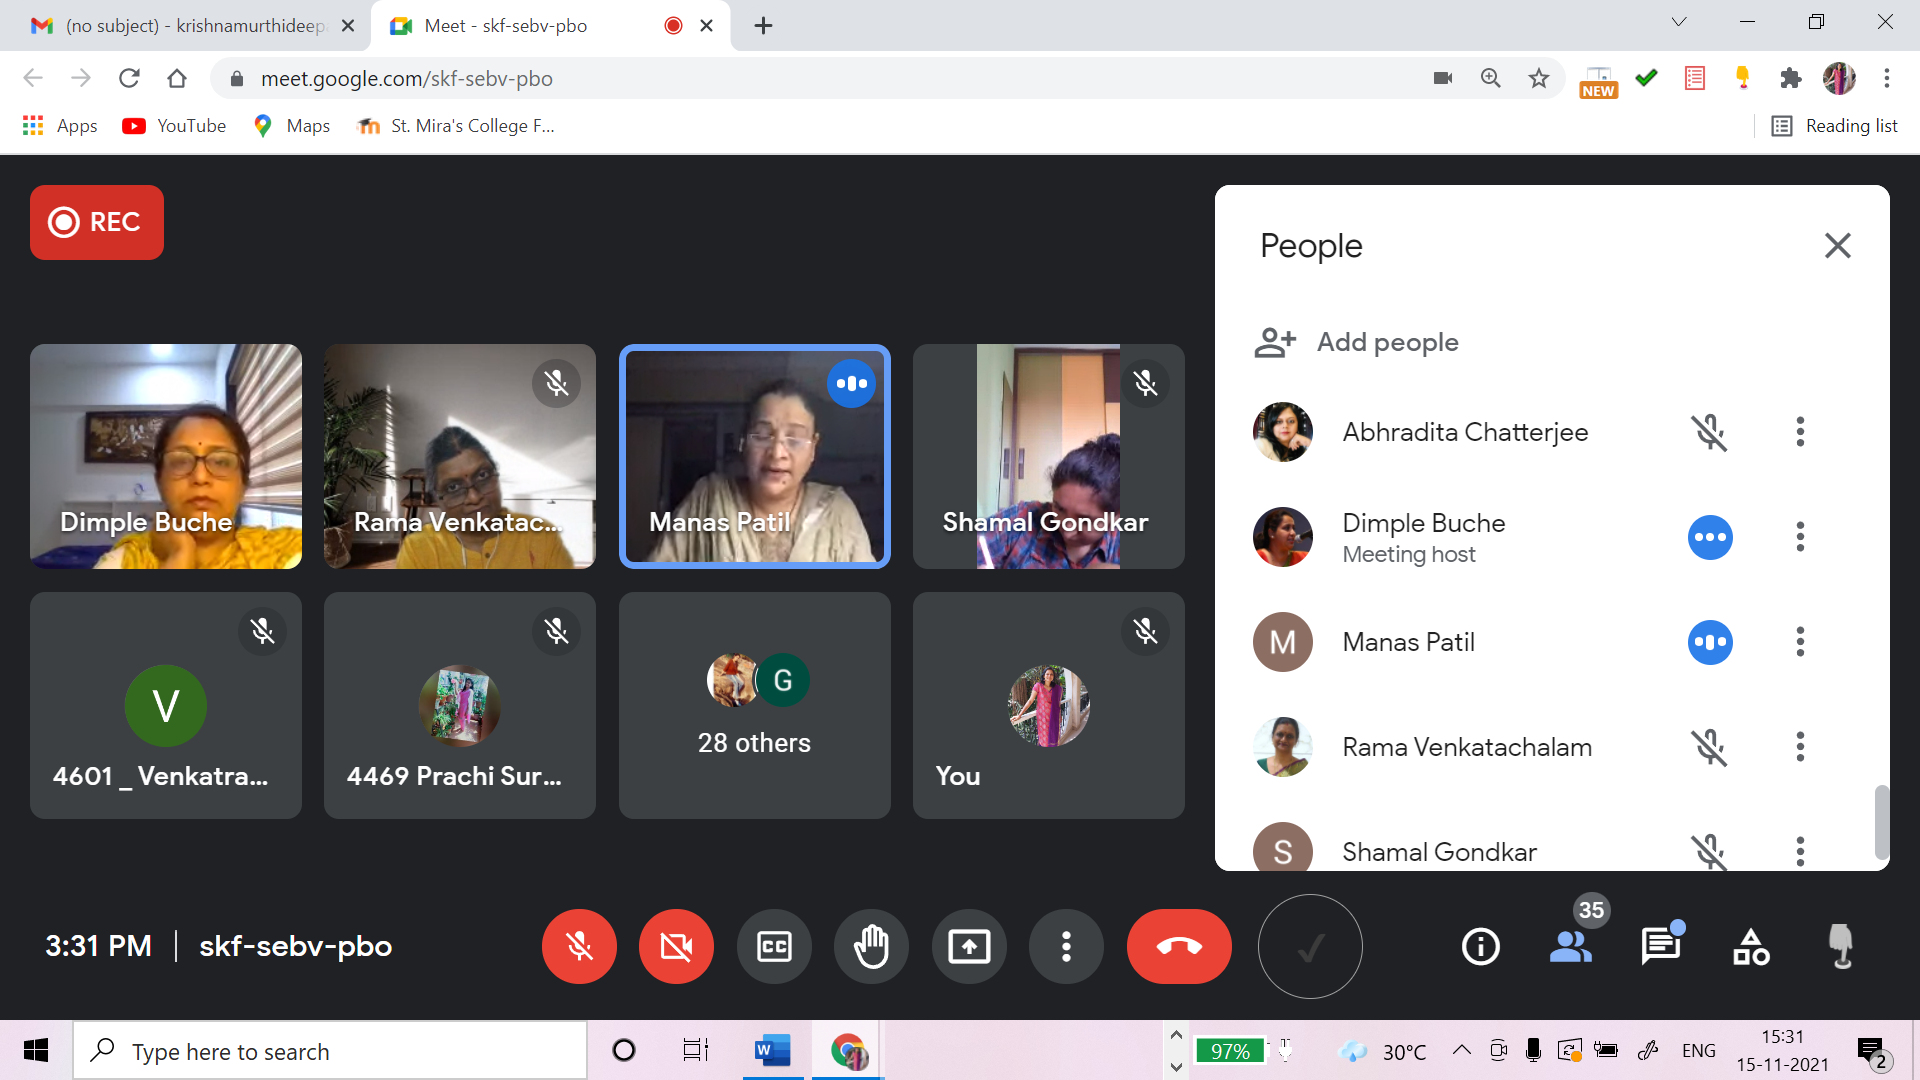
Task: Open the Activities shapes icon
Action: click(x=1751, y=946)
